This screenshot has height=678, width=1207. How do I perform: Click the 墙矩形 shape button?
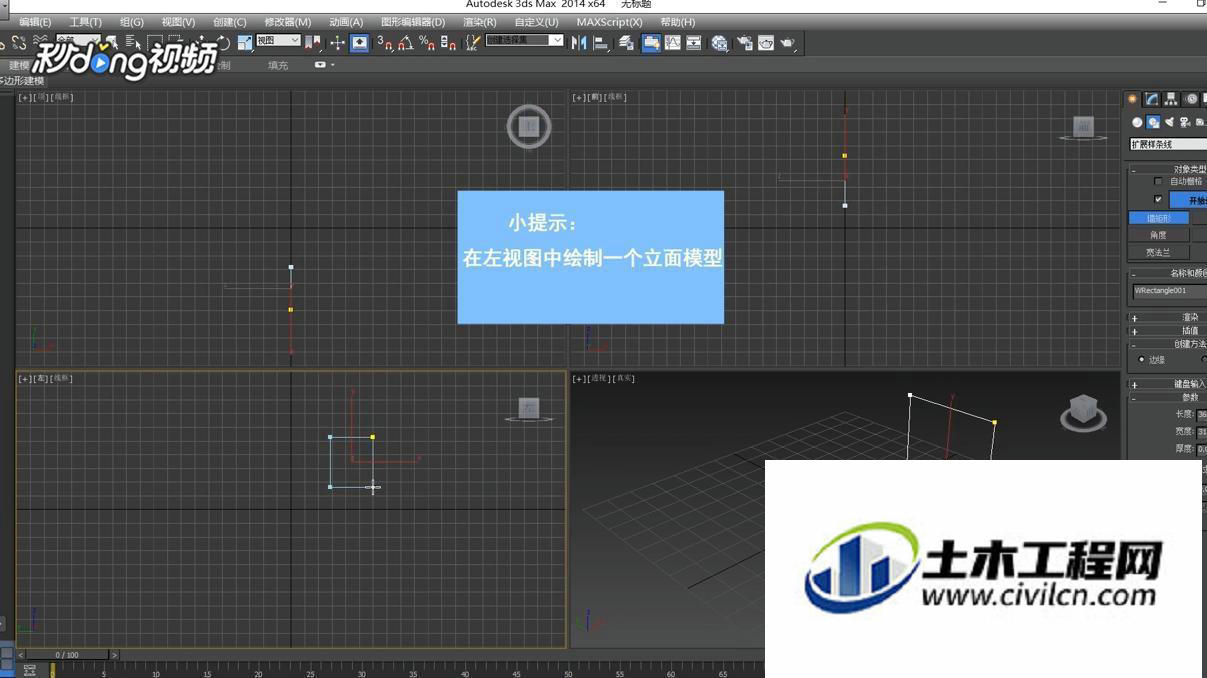[1159, 218]
